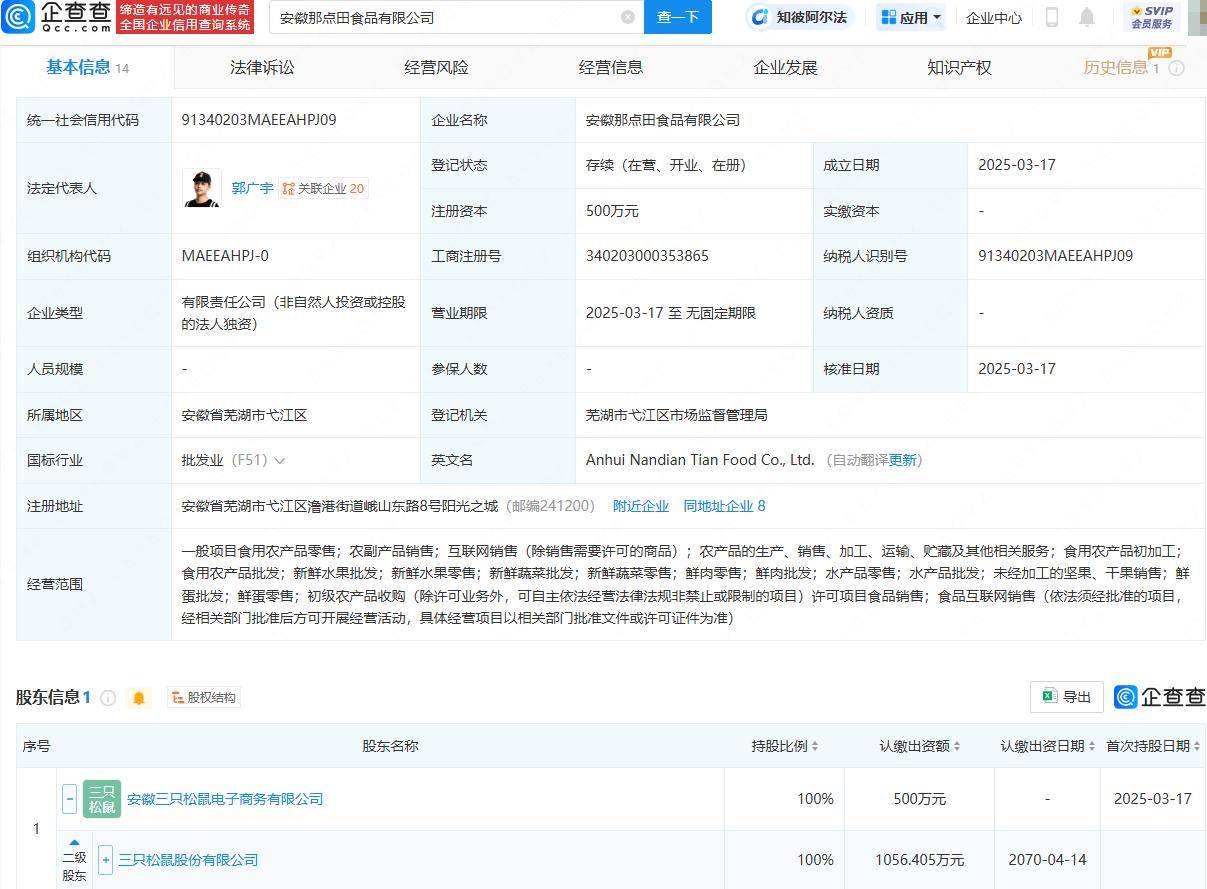Viewport: 1207px width, 889px height.
Task: Click the info icon beside 历史信息
Action: point(1177,68)
